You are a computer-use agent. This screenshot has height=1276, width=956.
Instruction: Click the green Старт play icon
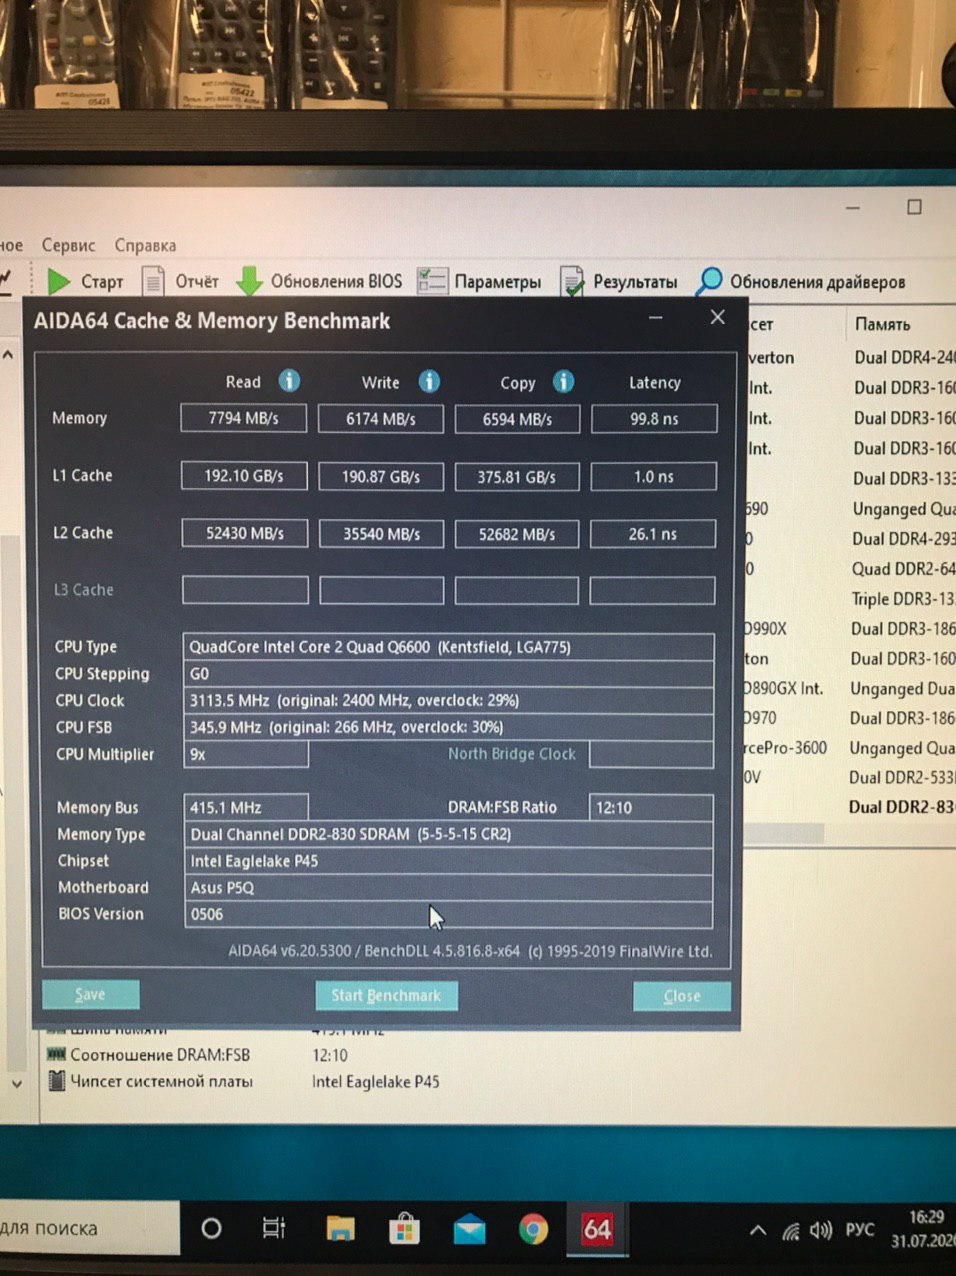[59, 282]
